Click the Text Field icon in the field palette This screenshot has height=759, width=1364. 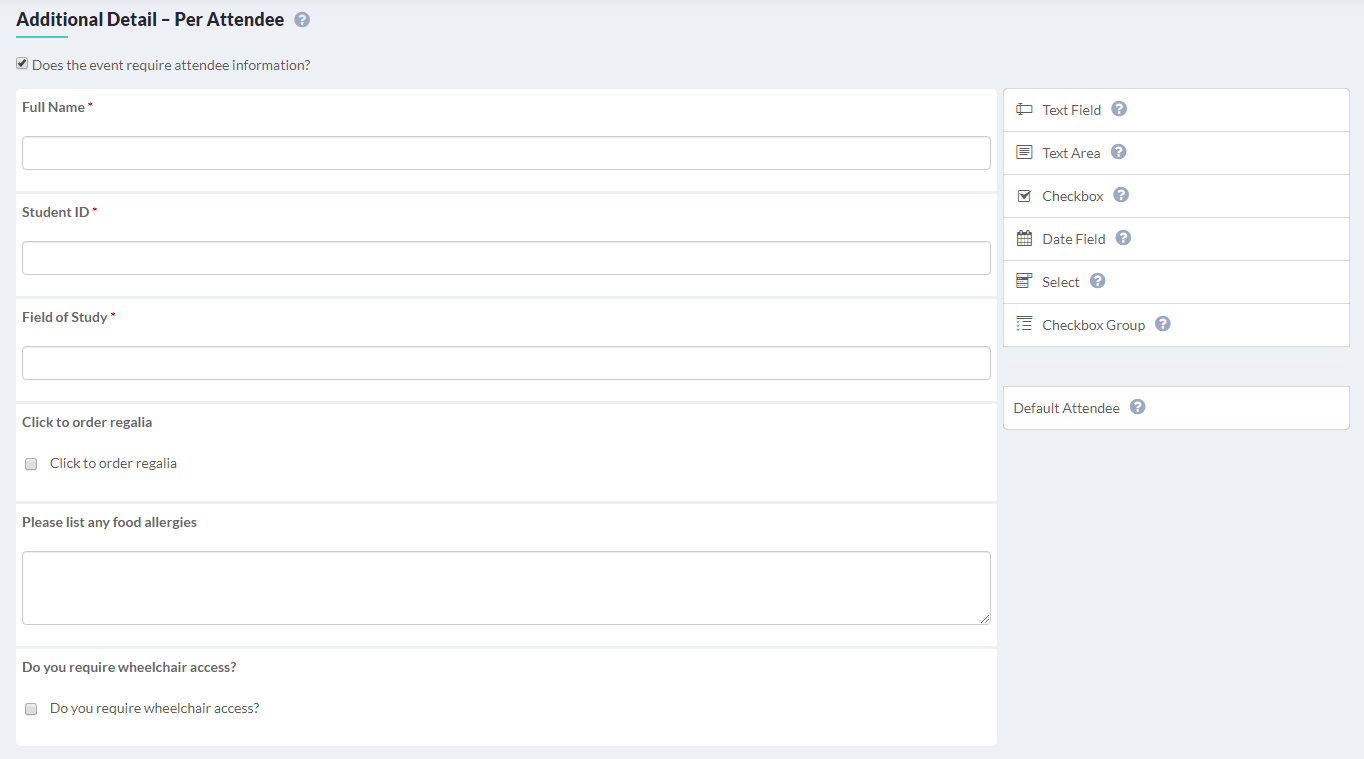tap(1024, 110)
